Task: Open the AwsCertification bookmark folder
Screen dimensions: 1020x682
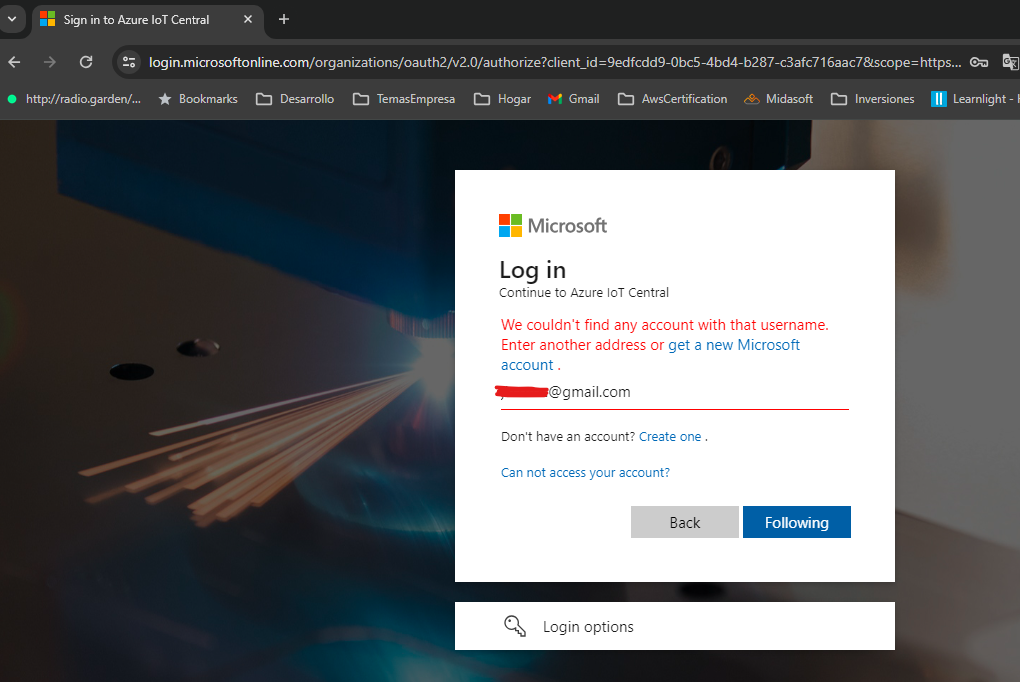Action: click(673, 99)
